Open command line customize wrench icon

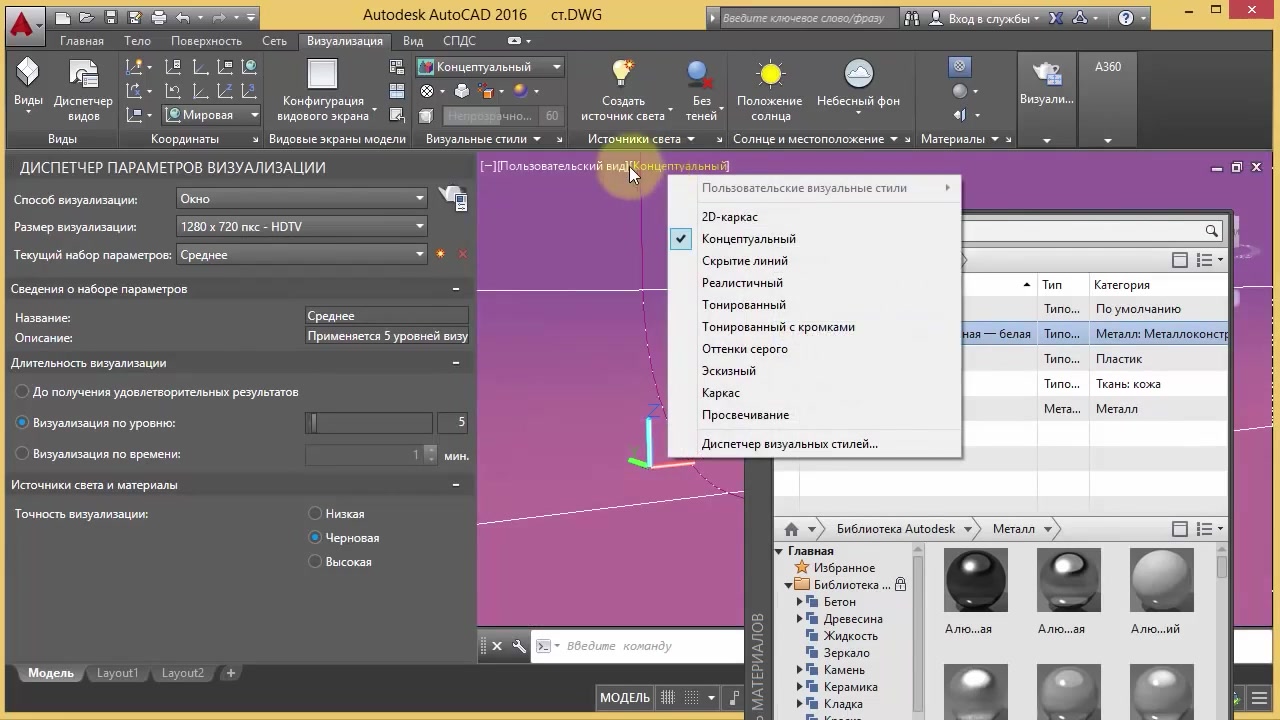519,646
